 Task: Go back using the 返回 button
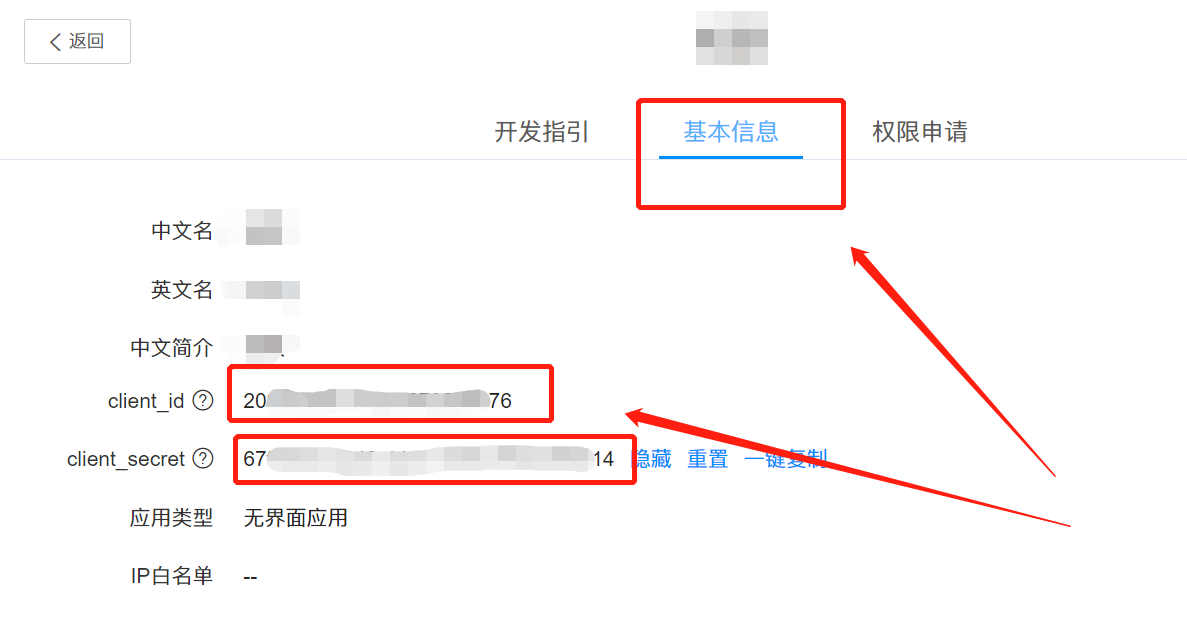click(x=77, y=42)
